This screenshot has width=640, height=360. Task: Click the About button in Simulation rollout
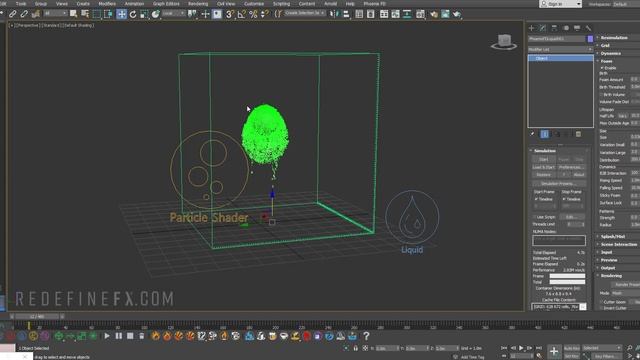[x=579, y=175]
